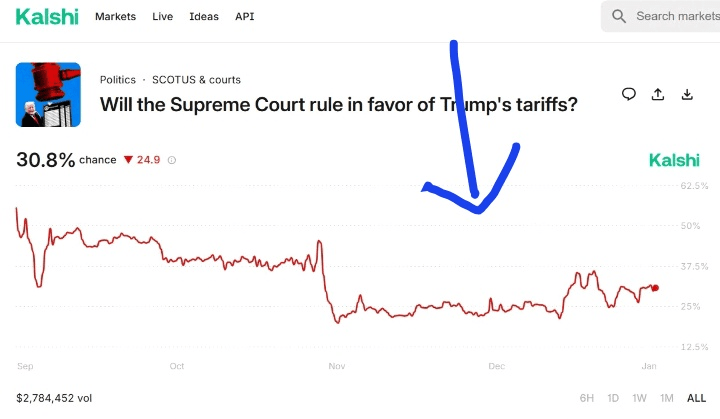Click the Trump tariffs market thumbnail

point(48,94)
